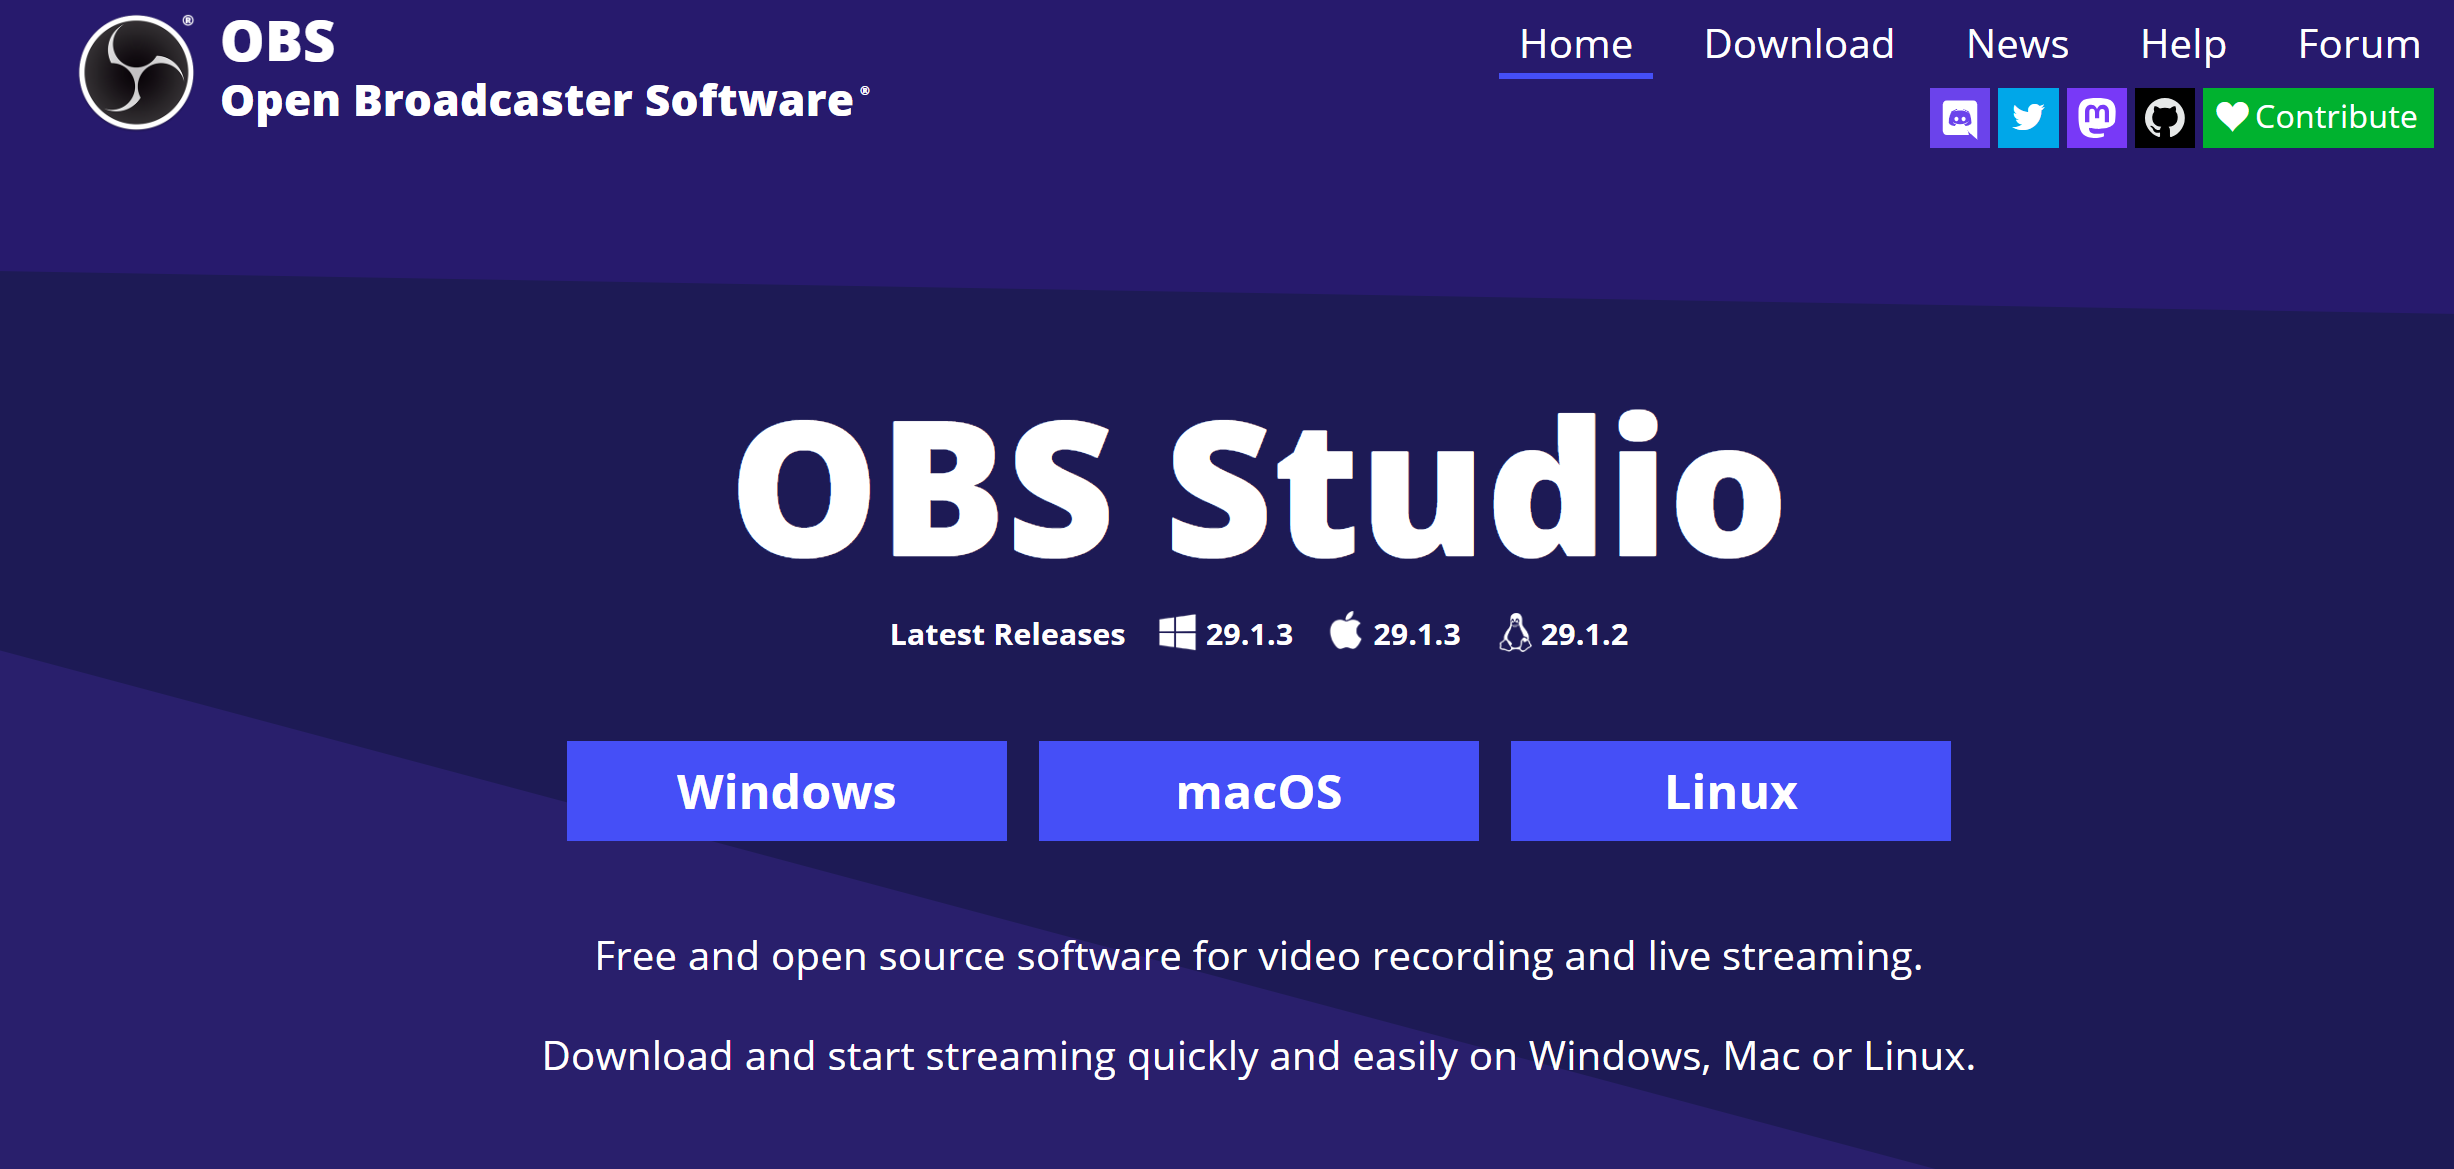
Task: Choose the Windows download button
Action: pos(787,791)
